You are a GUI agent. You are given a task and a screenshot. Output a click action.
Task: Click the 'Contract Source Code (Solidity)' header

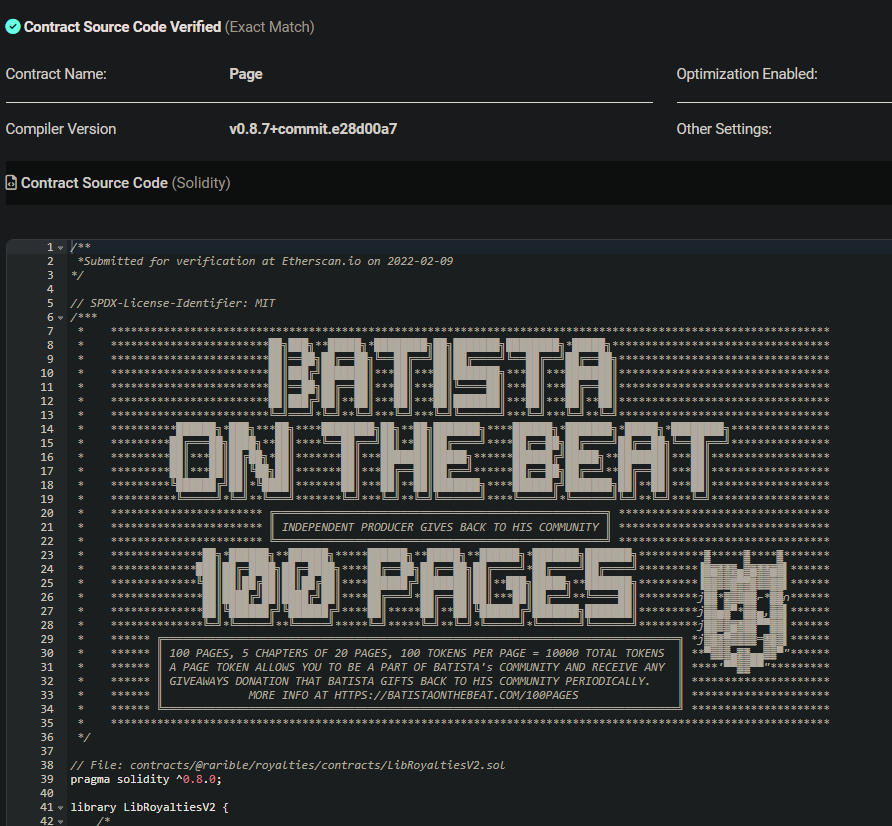click(126, 183)
